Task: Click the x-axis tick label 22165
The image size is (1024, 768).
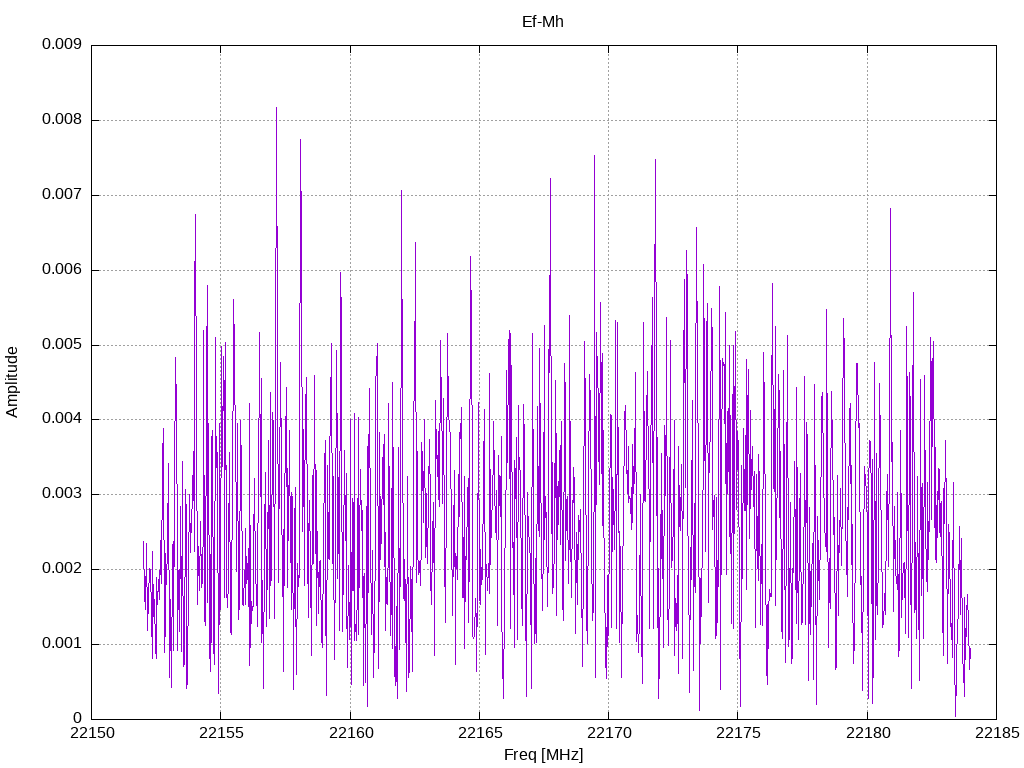Action: point(480,733)
